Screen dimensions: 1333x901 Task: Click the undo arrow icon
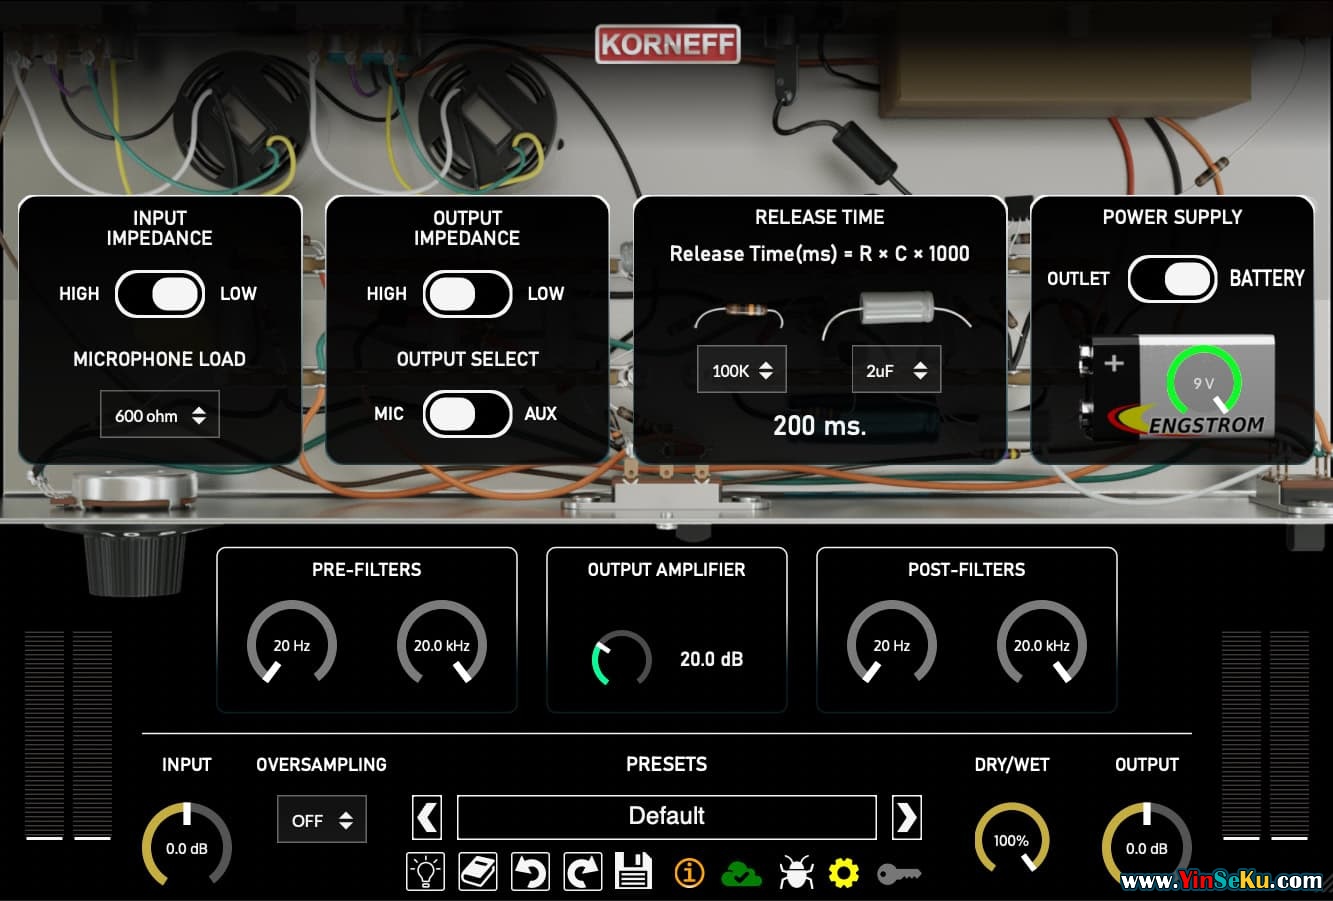pos(530,872)
